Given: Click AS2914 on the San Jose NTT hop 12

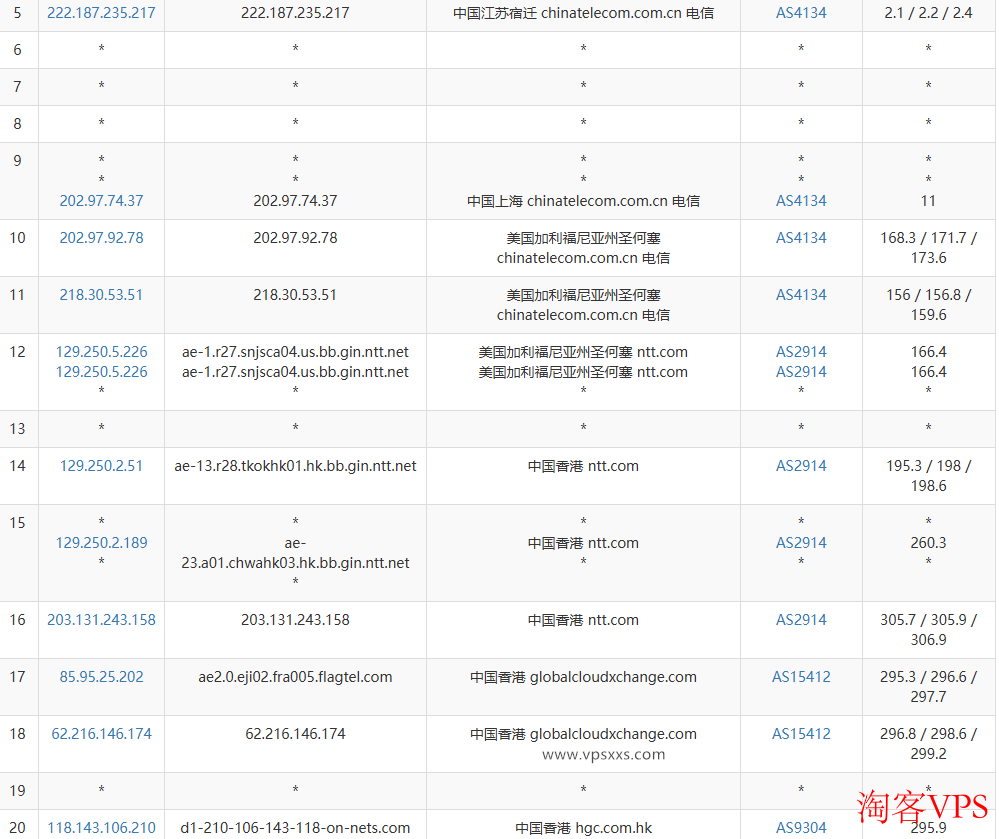Looking at the screenshot, I should 801,352.
